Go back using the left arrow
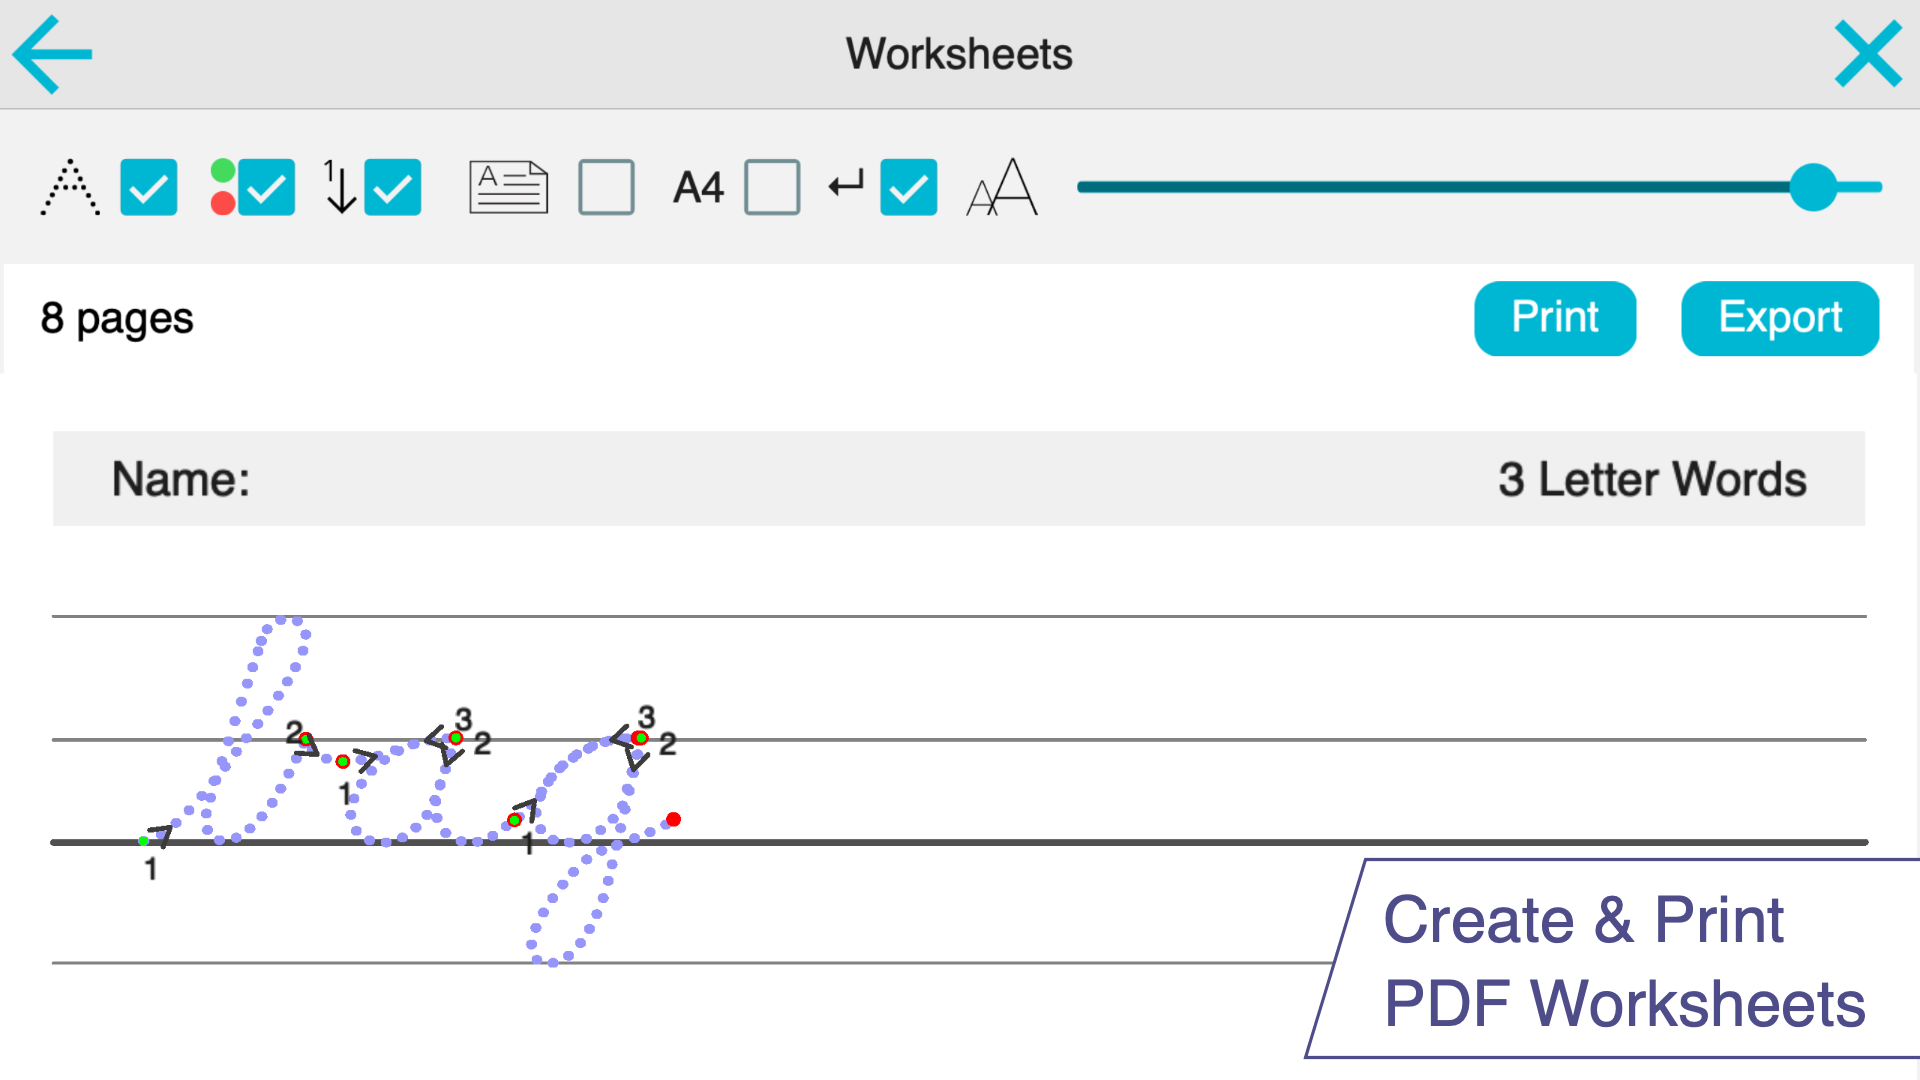Screen dimensions: 1920x1080 (52, 55)
